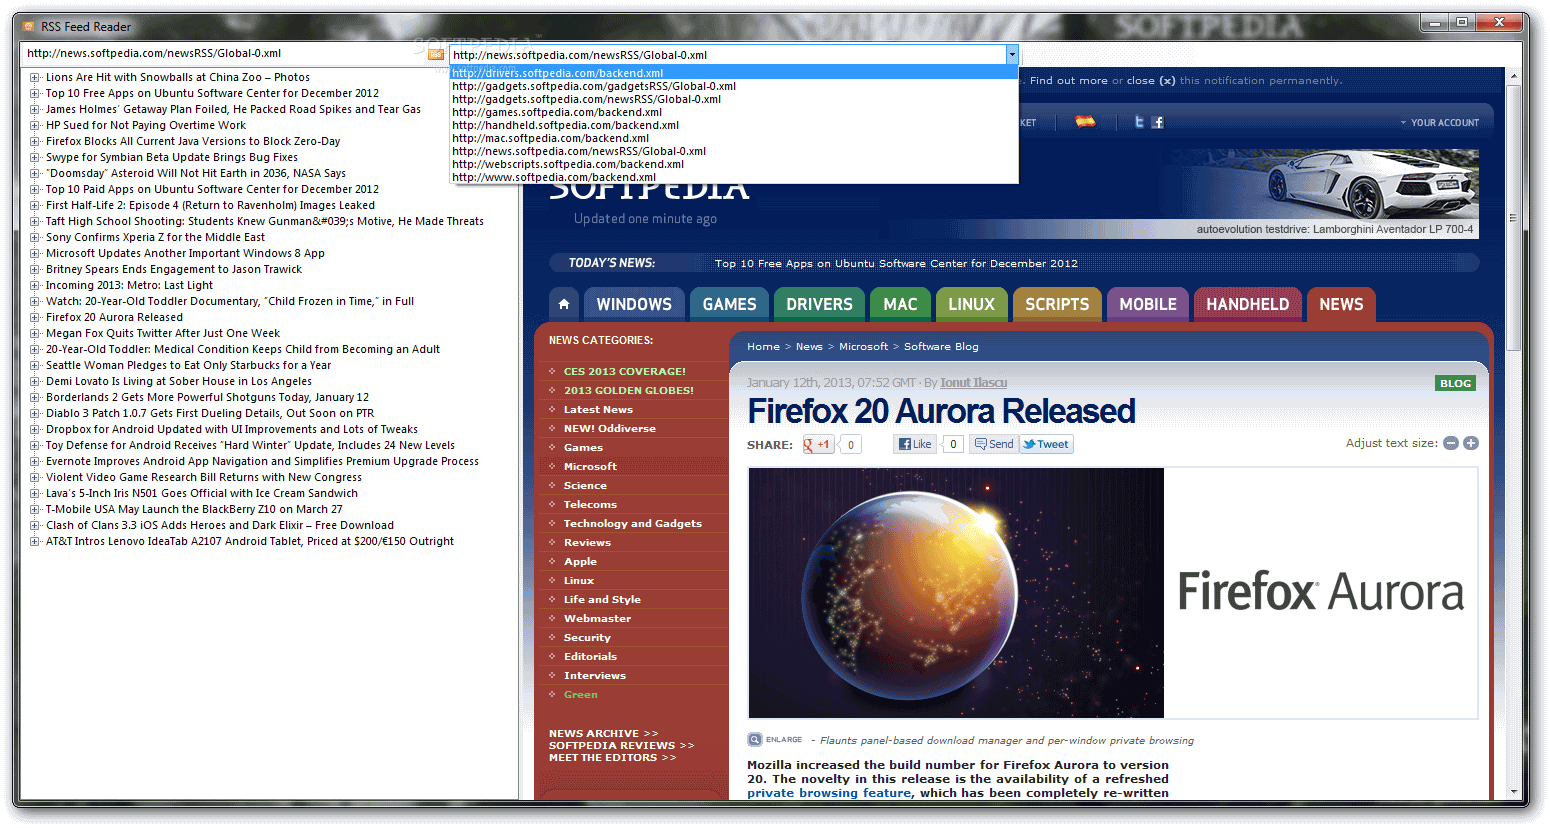Image resolution: width=1550 pixels, height=828 pixels.
Task: Switch to the MOBILE tab
Action: click(x=1148, y=304)
